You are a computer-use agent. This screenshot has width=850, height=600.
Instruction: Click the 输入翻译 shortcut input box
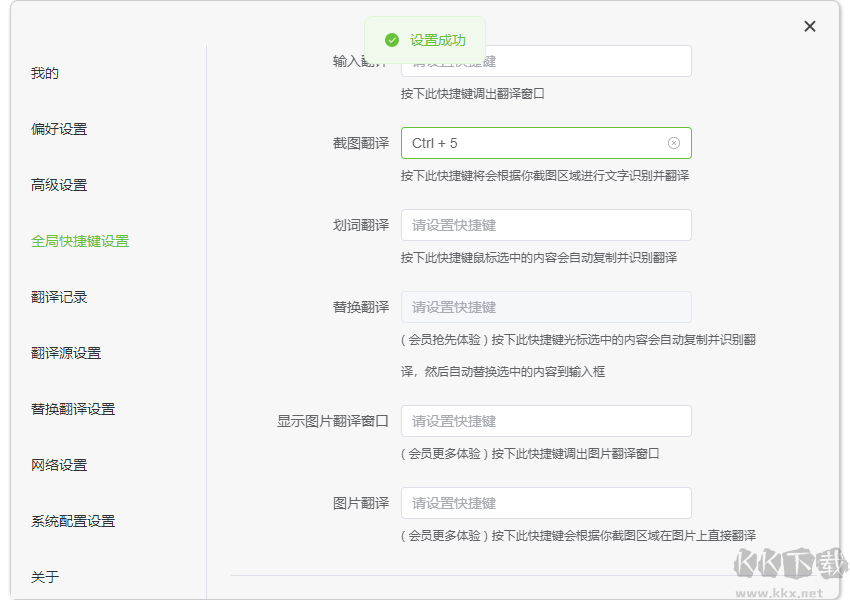pos(546,60)
